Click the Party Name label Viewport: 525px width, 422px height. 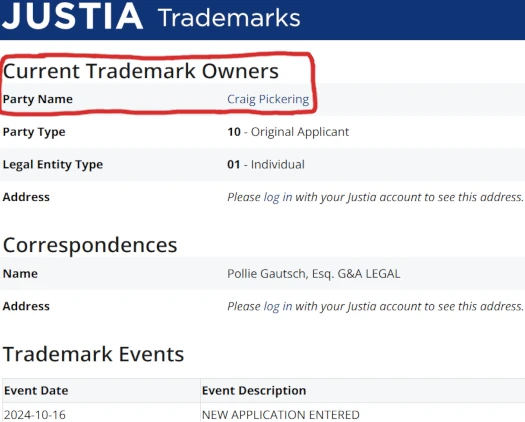coord(38,99)
